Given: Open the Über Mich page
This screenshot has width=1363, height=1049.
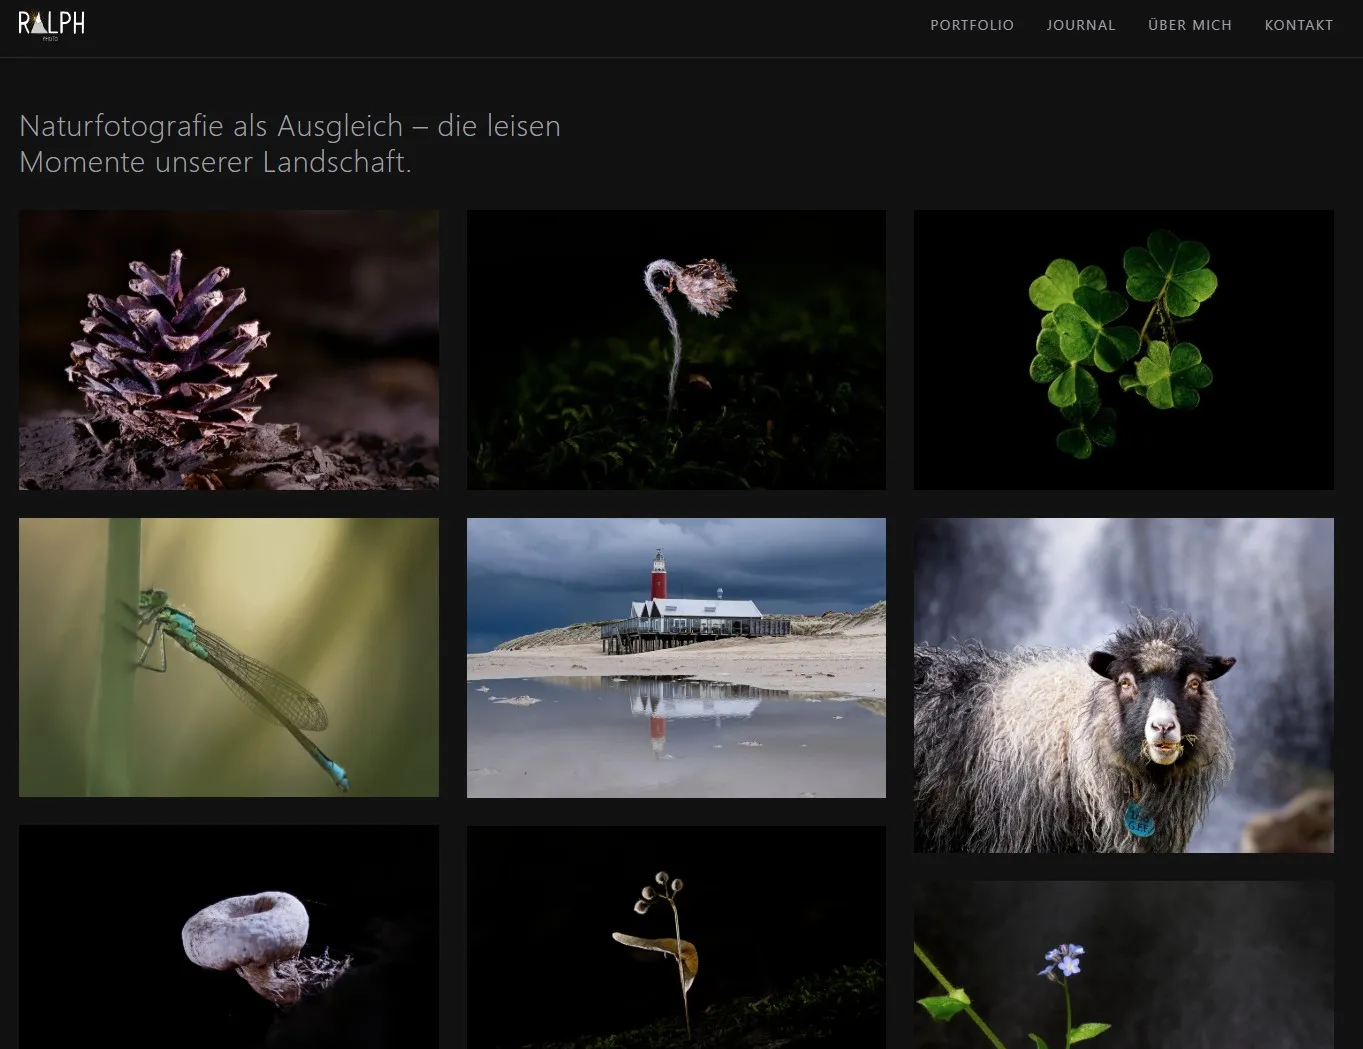Looking at the screenshot, I should [x=1190, y=25].
